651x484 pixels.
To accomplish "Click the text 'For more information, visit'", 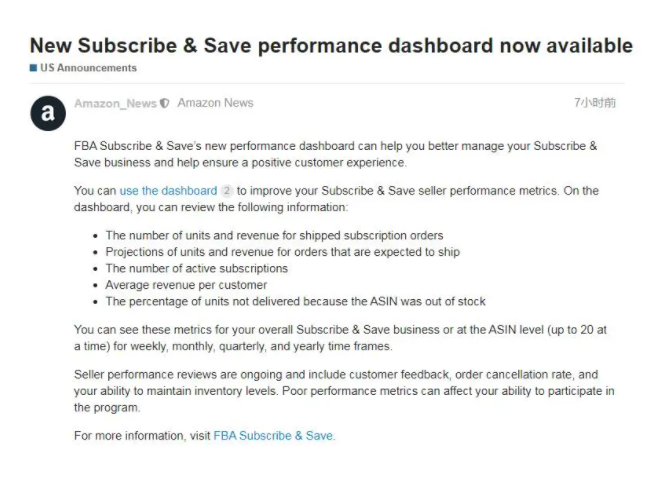I will click(x=142, y=435).
